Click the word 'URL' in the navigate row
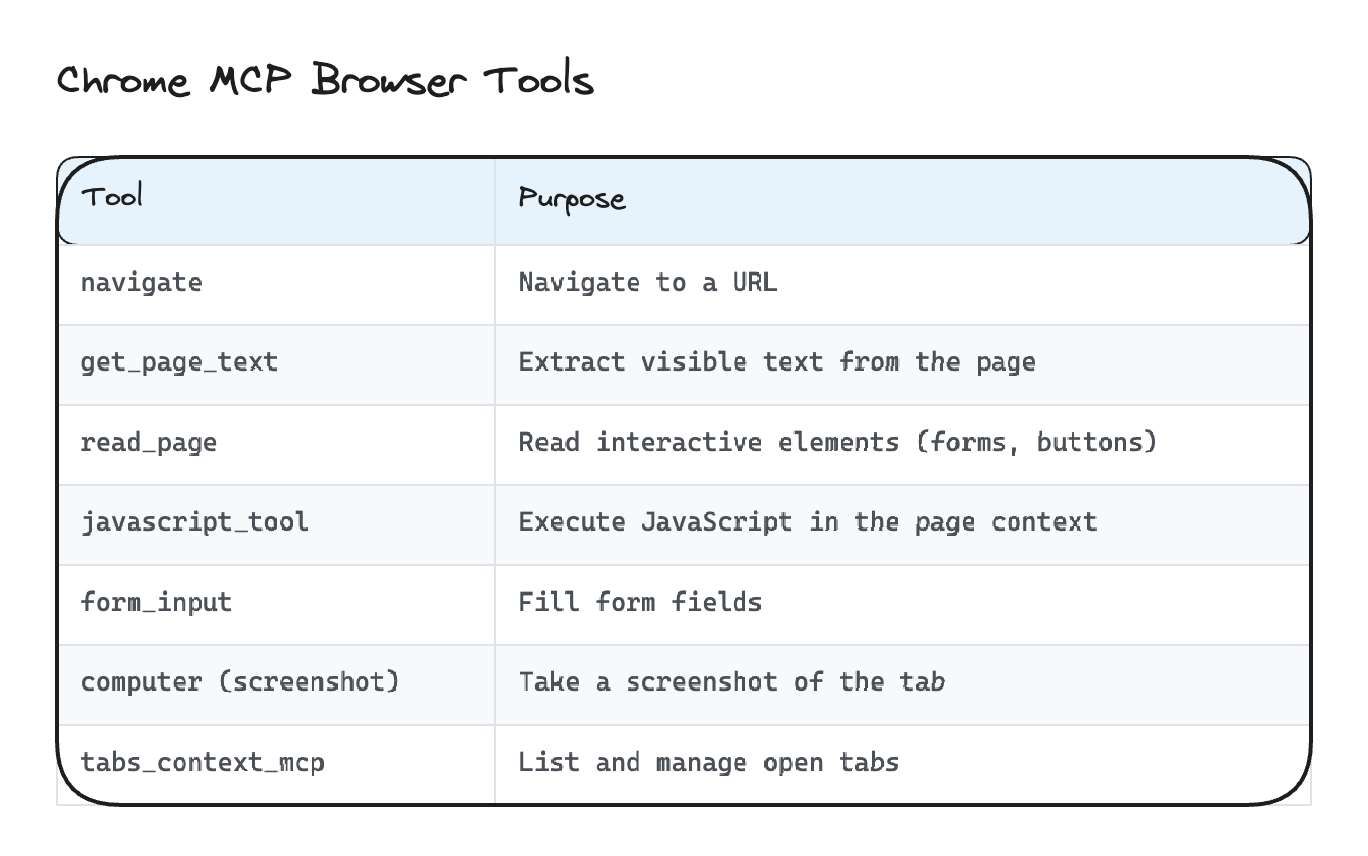This screenshot has height=856, width=1368. 754,283
